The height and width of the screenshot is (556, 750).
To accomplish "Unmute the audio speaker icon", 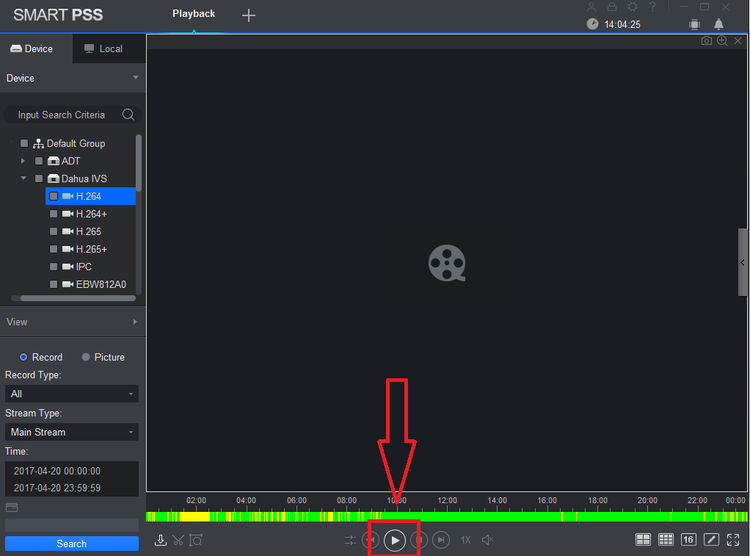I will (x=487, y=540).
